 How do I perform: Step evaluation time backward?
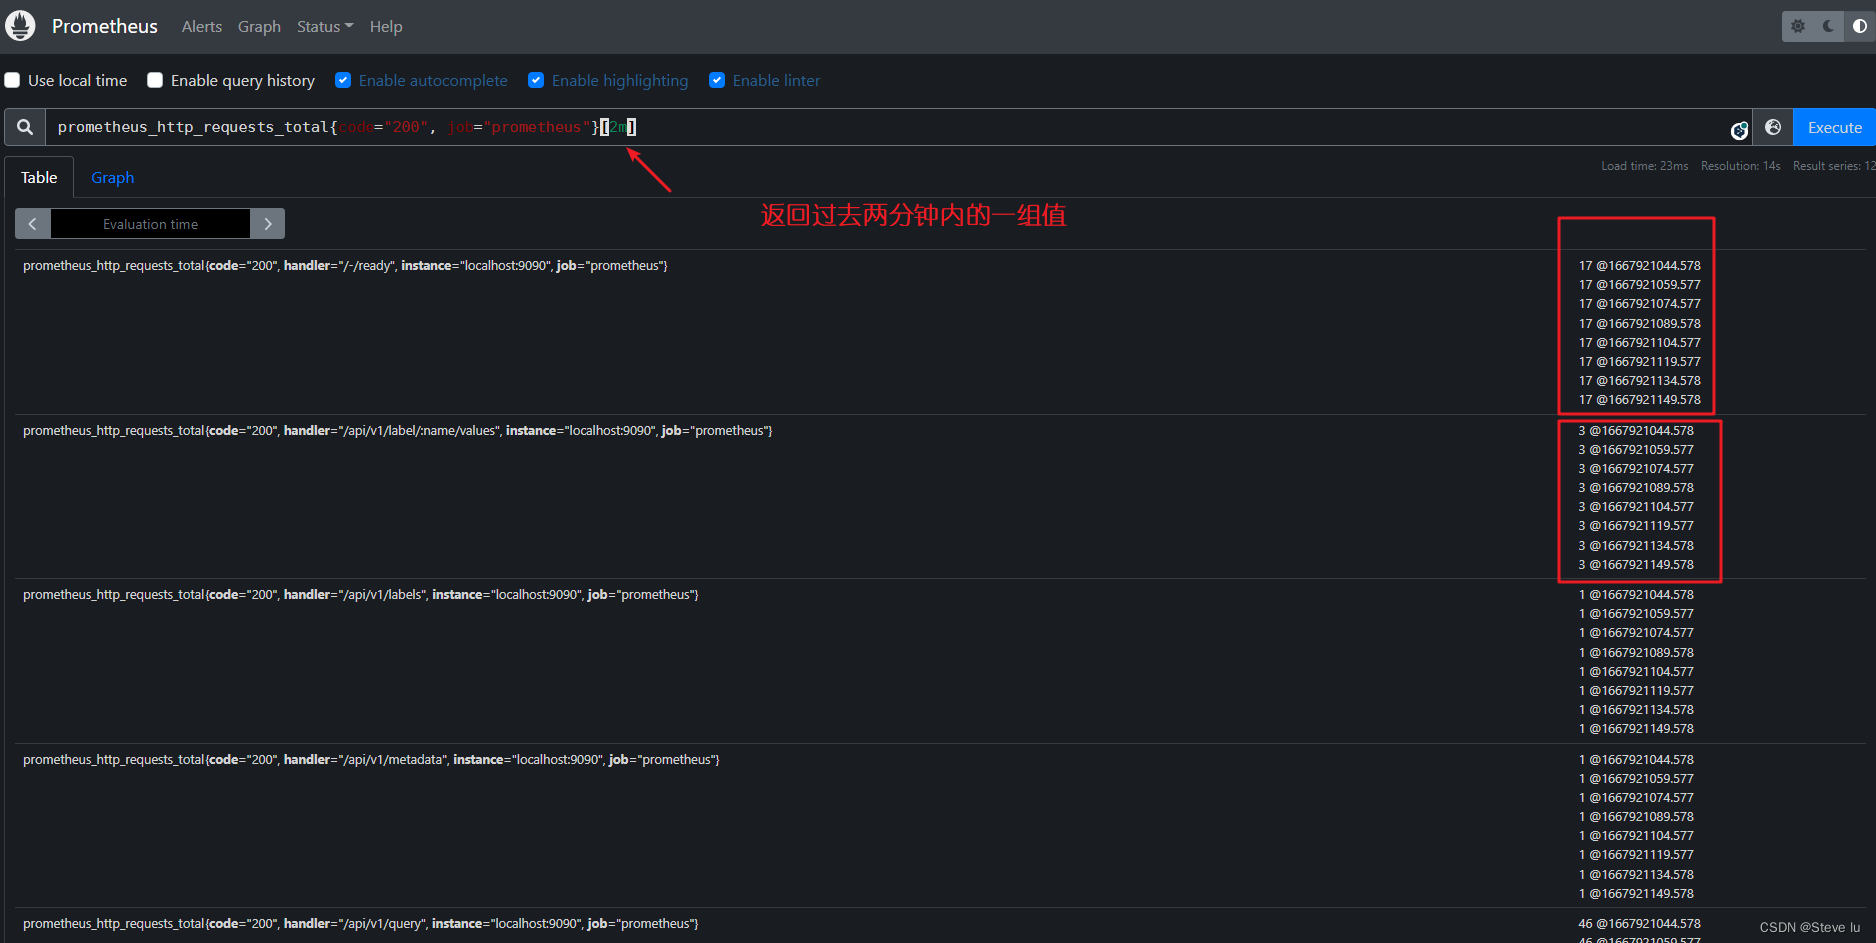(x=33, y=224)
